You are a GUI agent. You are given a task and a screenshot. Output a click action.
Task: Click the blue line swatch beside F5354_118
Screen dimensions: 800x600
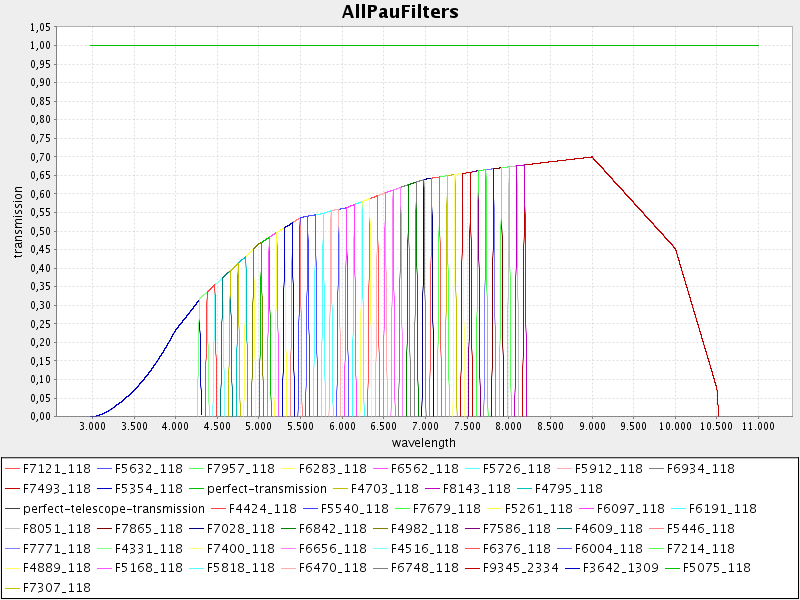pyautogui.click(x=102, y=489)
